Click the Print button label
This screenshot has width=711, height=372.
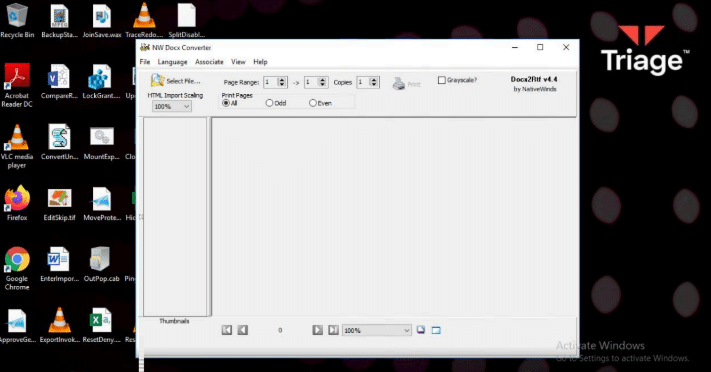[414, 84]
